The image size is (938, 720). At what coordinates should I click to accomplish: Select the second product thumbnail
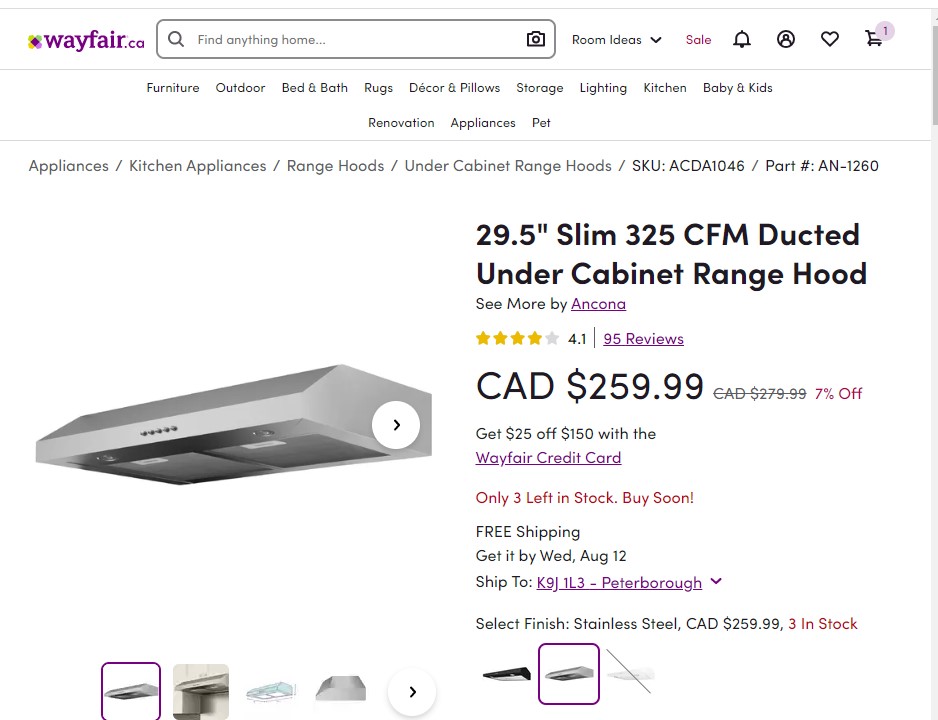coord(200,691)
